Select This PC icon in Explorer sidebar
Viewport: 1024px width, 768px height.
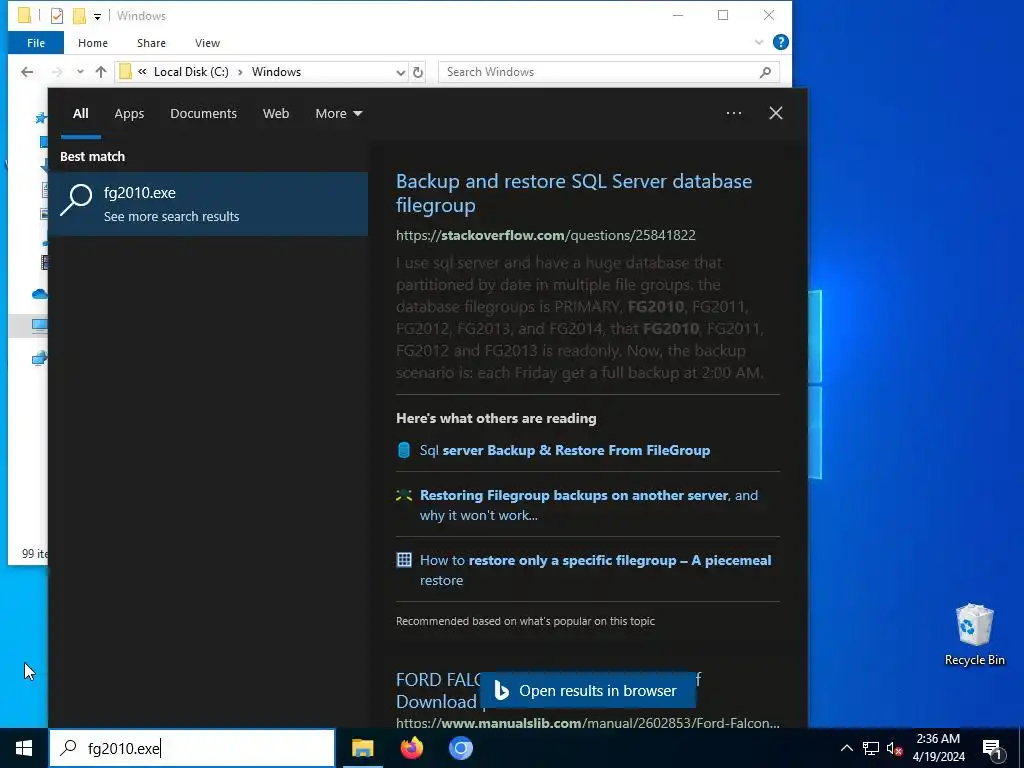pos(39,325)
